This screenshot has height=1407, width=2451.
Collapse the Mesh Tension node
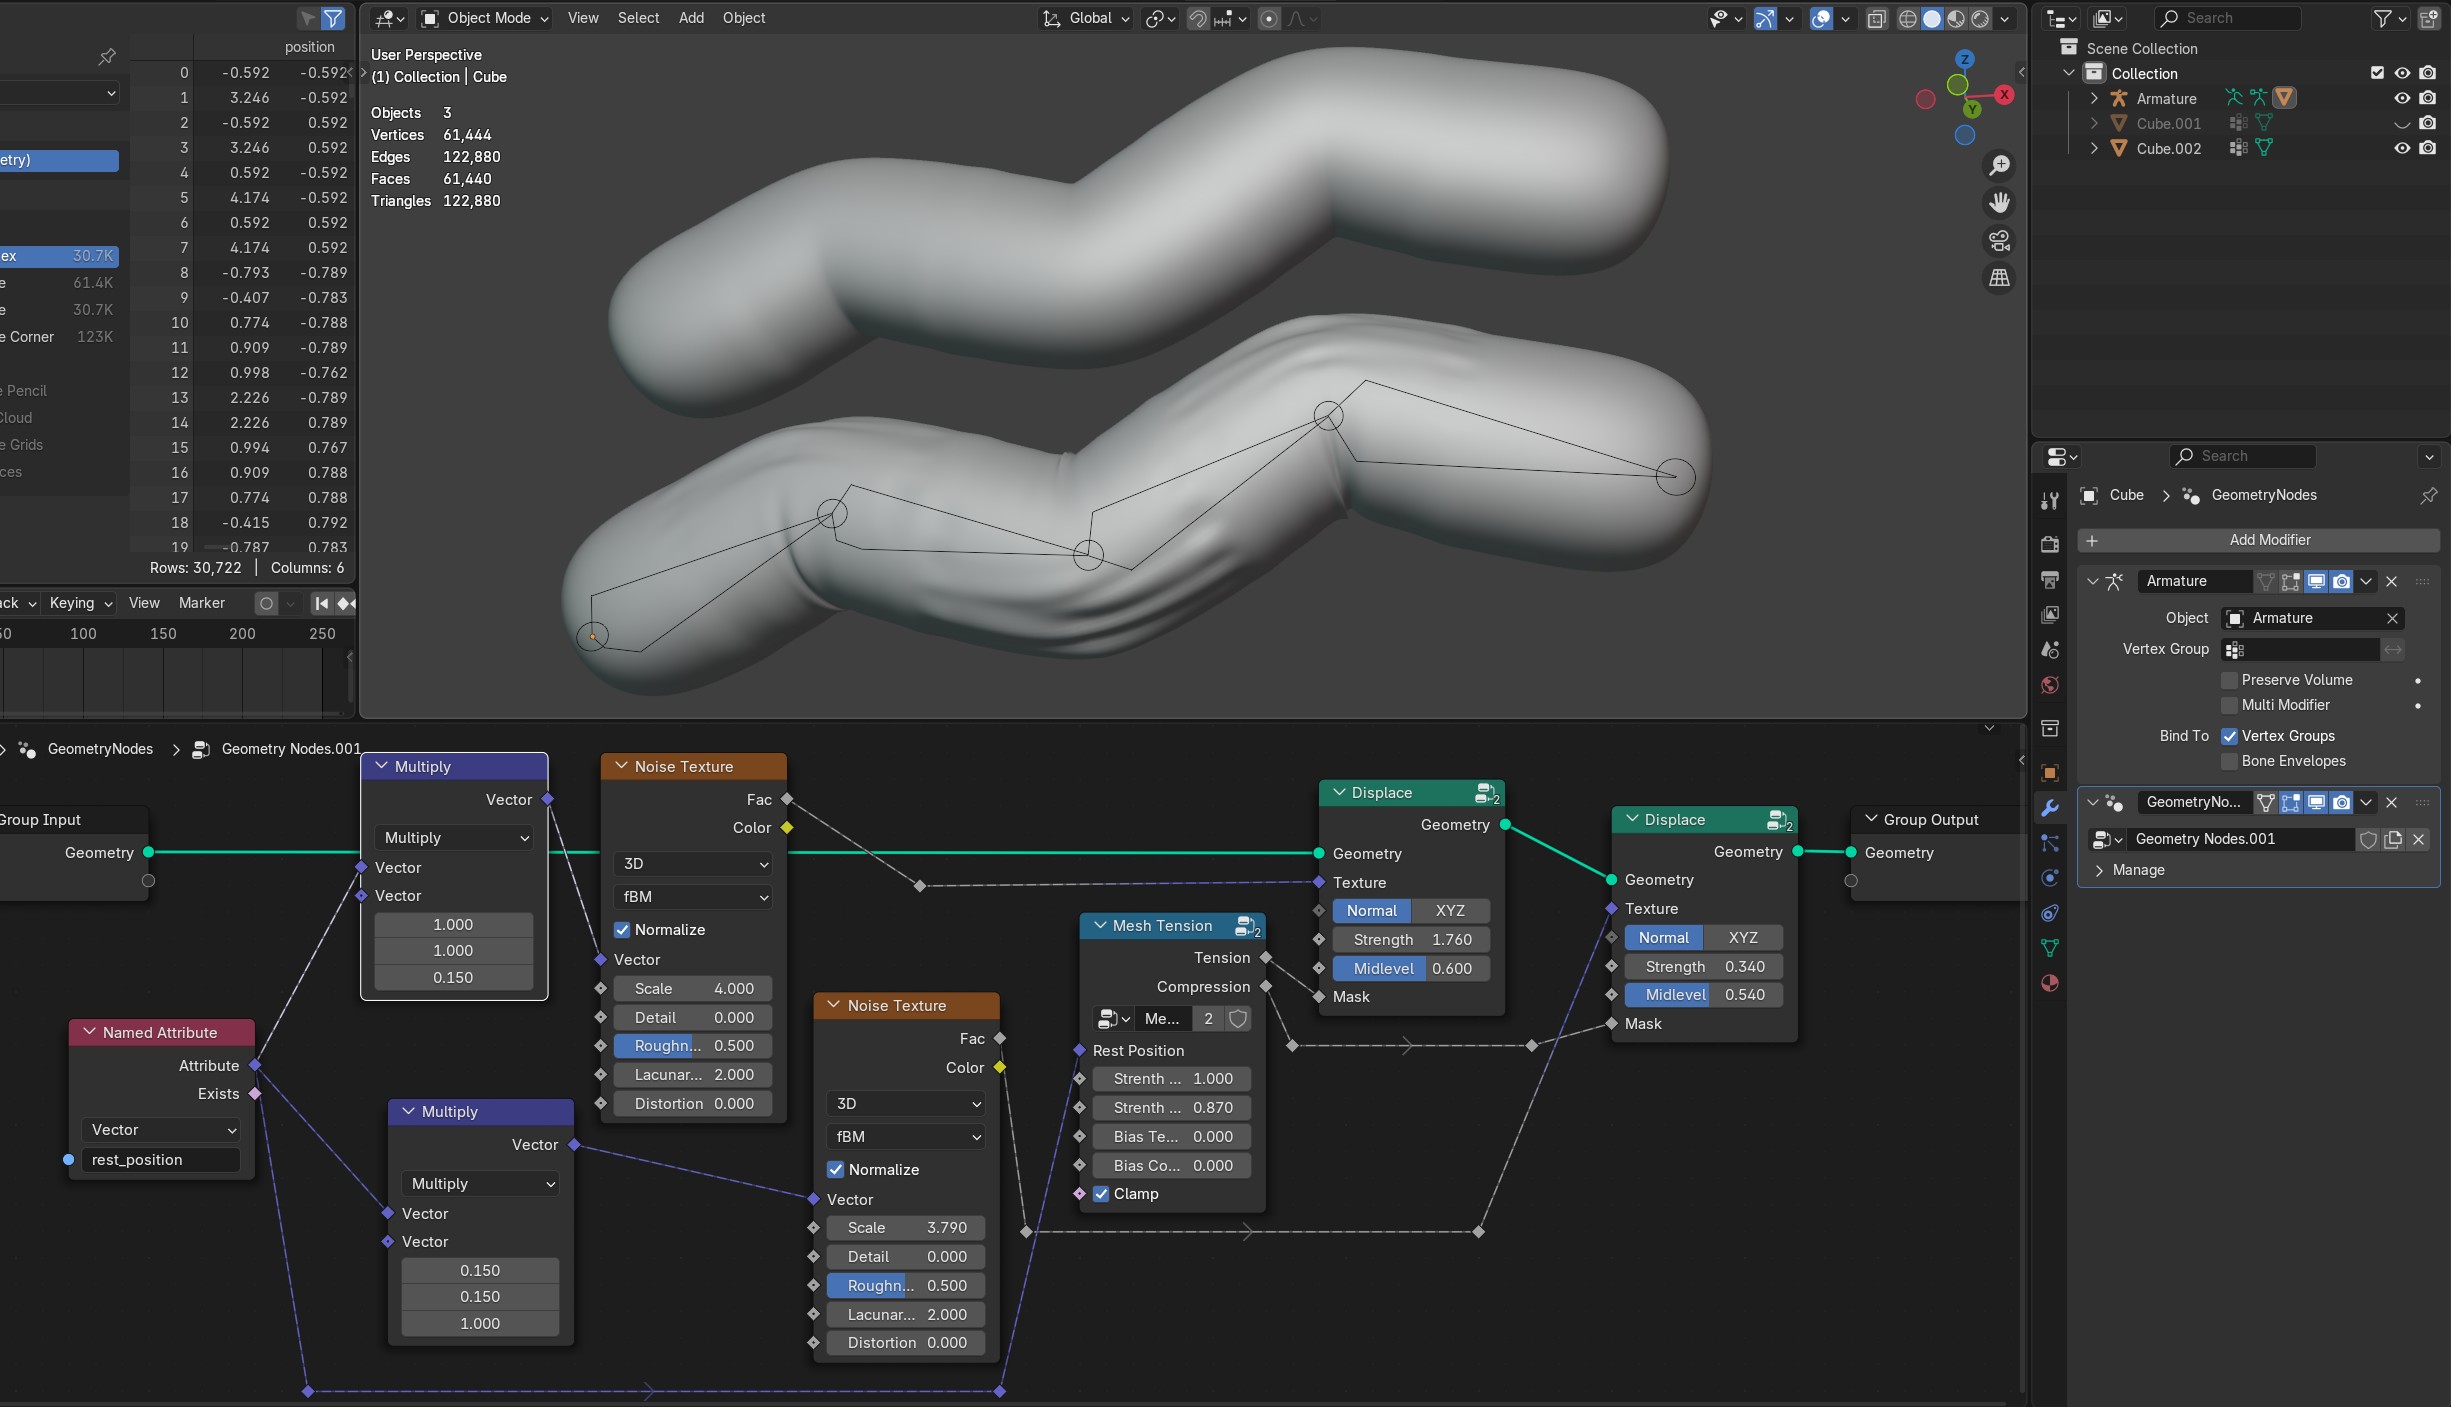coord(1100,926)
